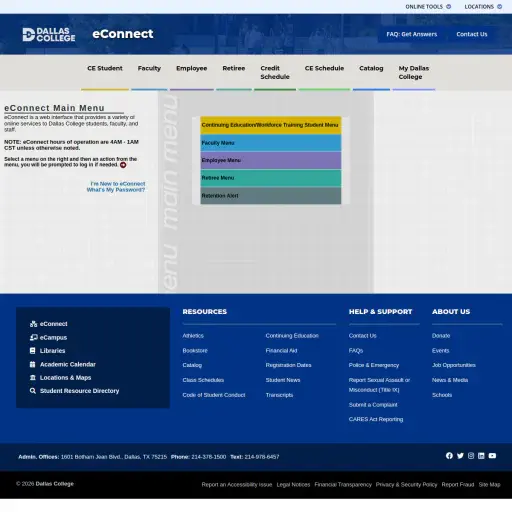Screen dimensions: 512x512
Task: Open FAQs footer link
Action: click(356, 351)
